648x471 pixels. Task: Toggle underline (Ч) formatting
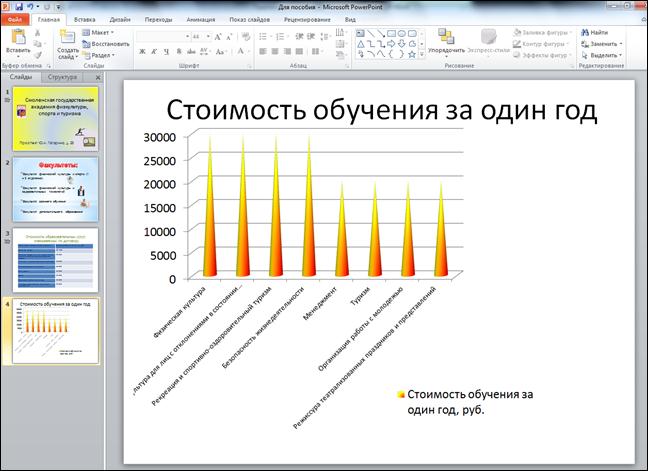[x=164, y=50]
